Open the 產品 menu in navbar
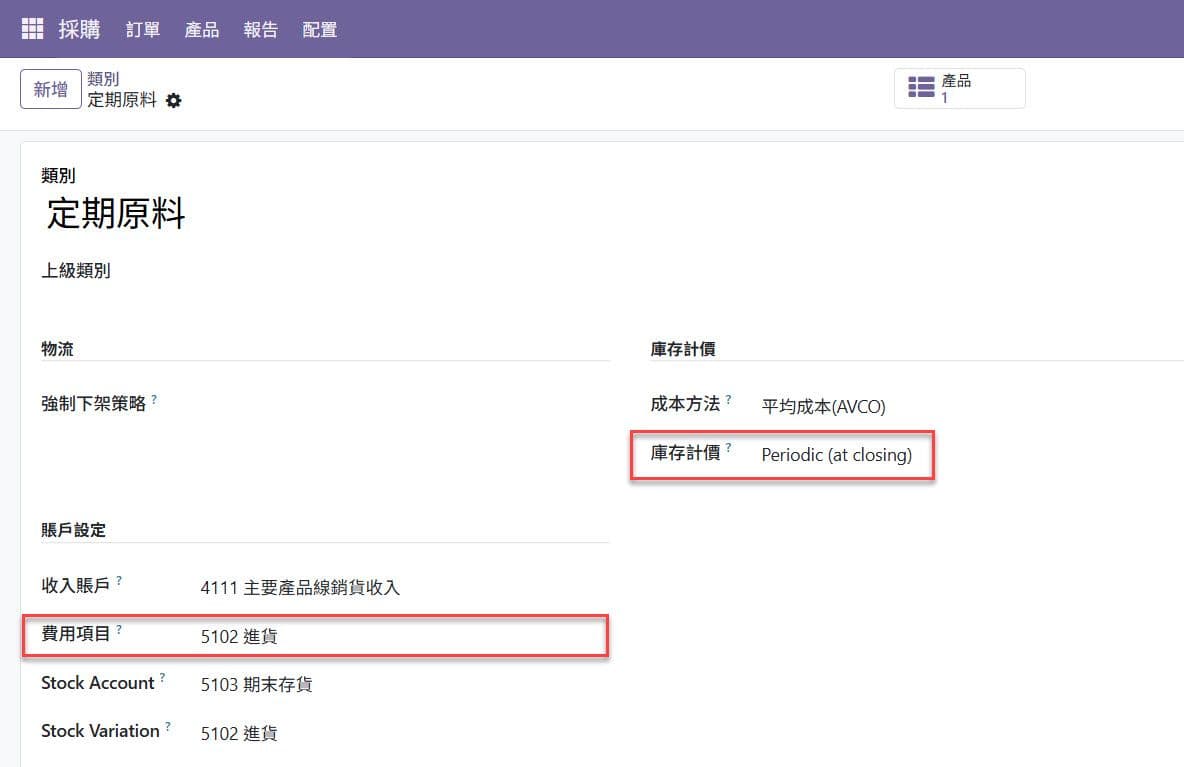 pos(202,30)
